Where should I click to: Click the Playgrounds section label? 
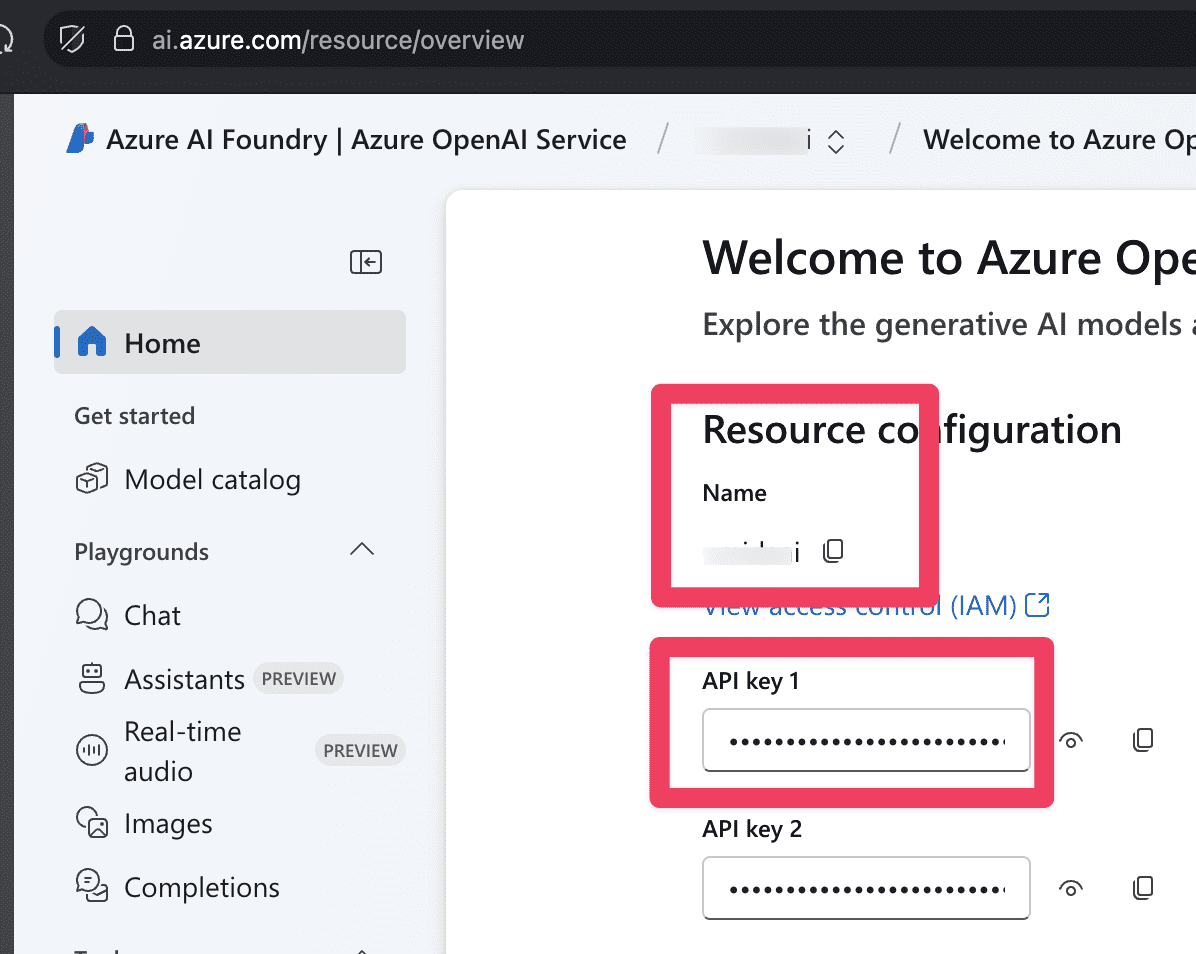tap(141, 551)
